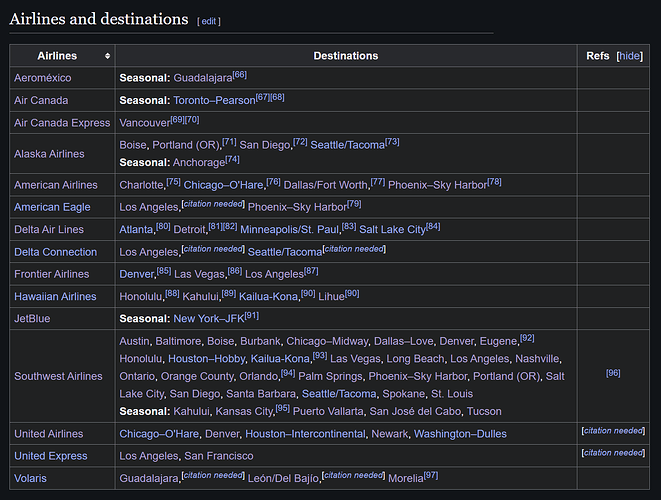Open the Atlanta destination link
This screenshot has width=661, height=500.
point(136,229)
